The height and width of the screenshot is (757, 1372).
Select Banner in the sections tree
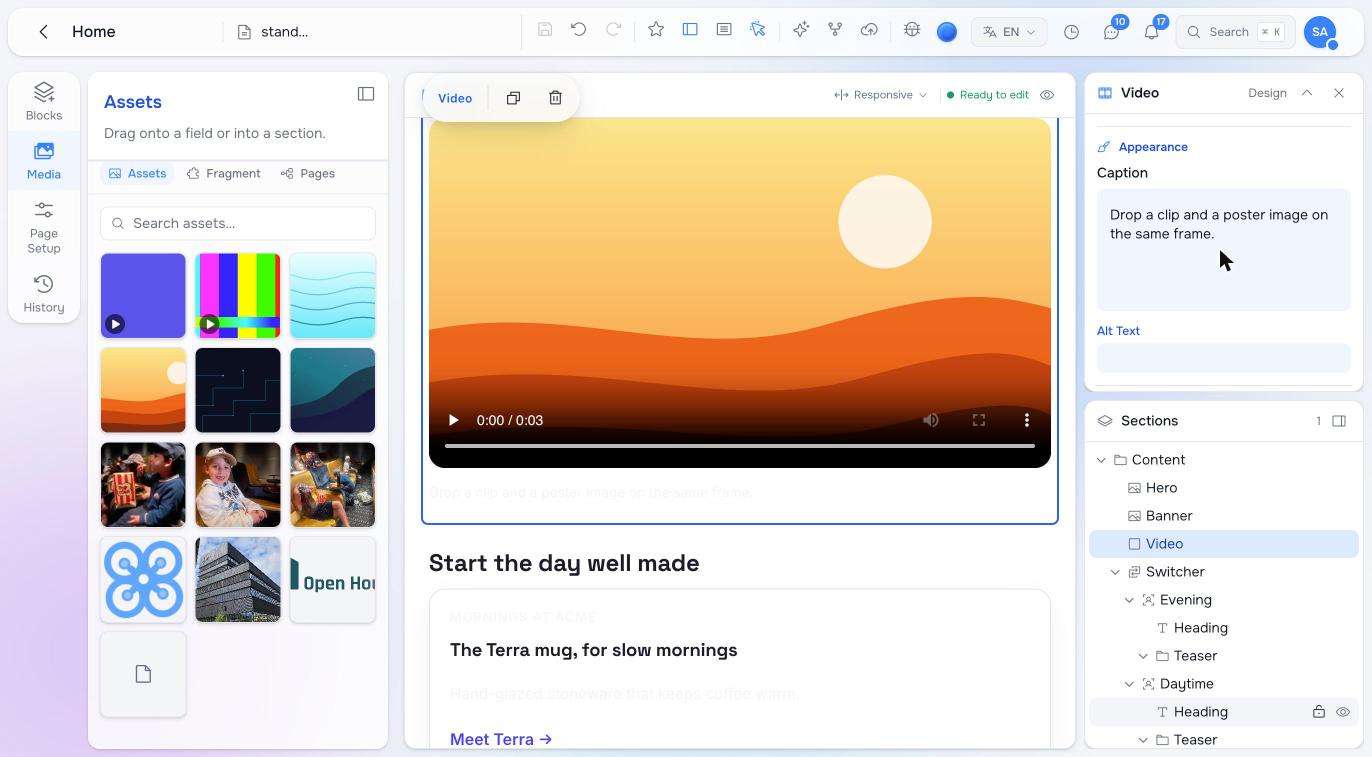[x=1169, y=516]
